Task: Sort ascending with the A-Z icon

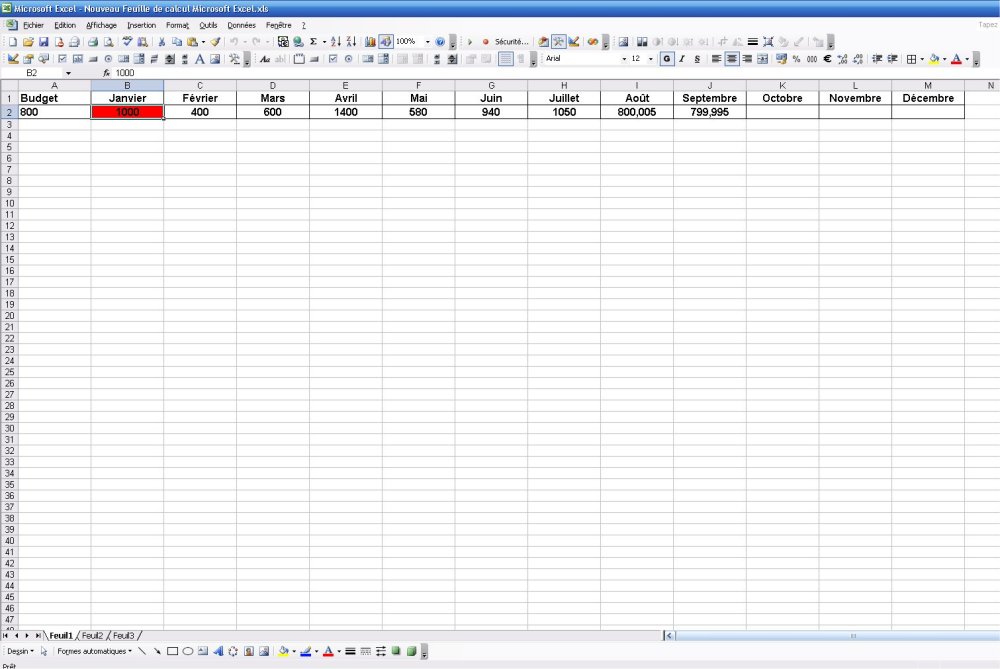Action: [336, 42]
